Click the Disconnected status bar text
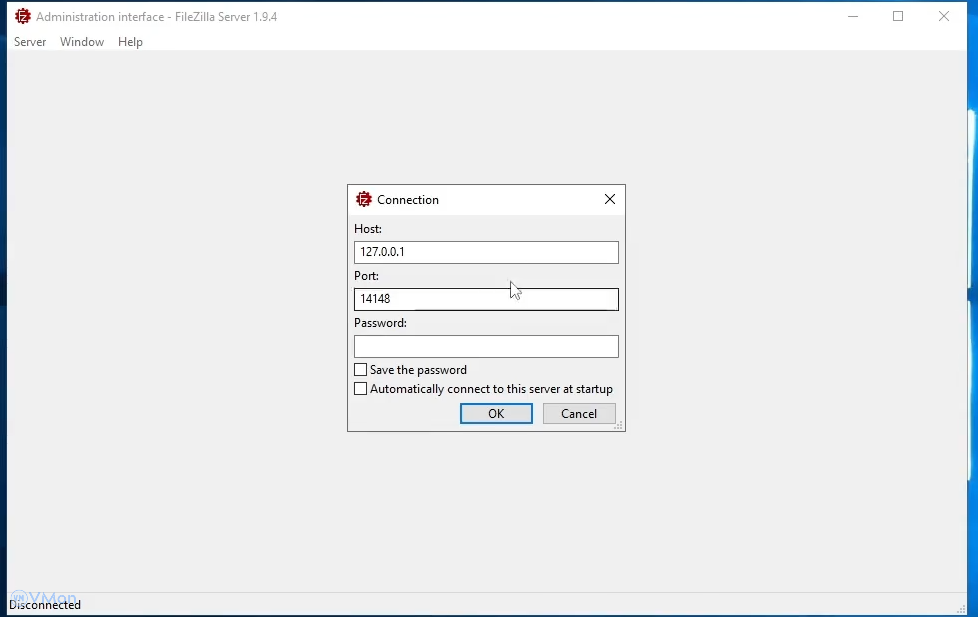This screenshot has height=617, width=978. tap(45, 605)
